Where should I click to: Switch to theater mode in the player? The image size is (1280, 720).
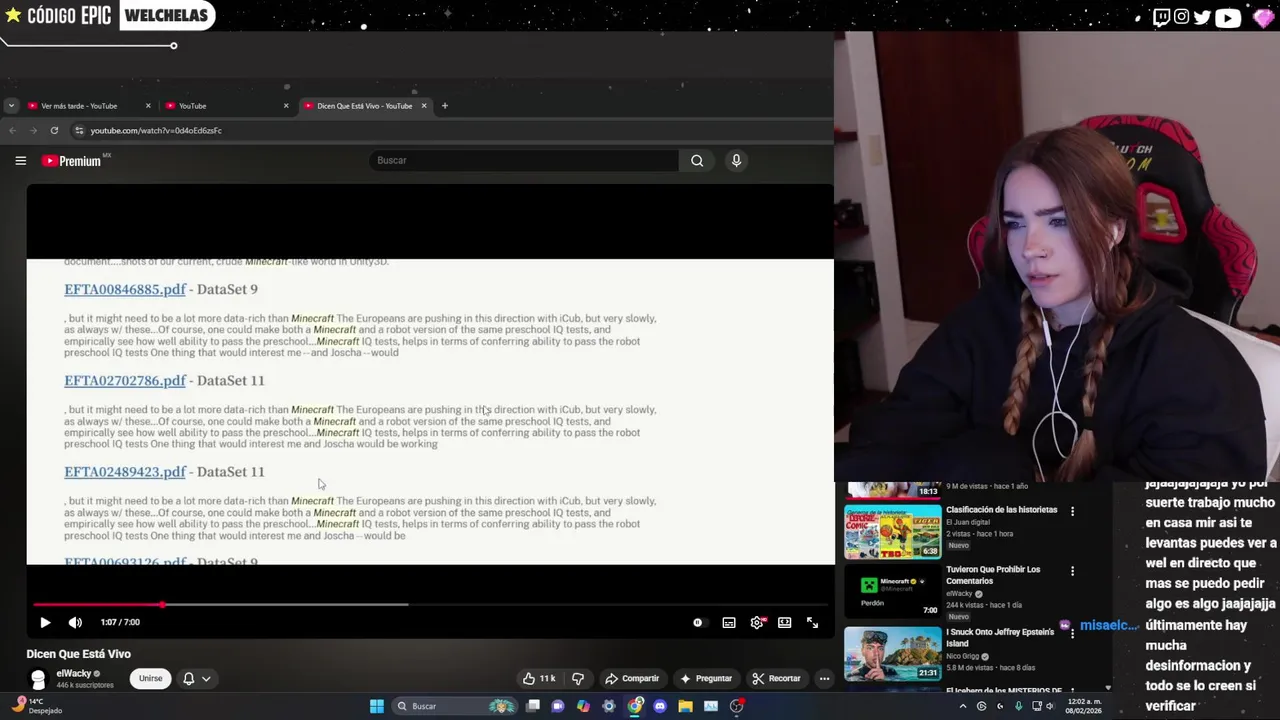(x=785, y=622)
